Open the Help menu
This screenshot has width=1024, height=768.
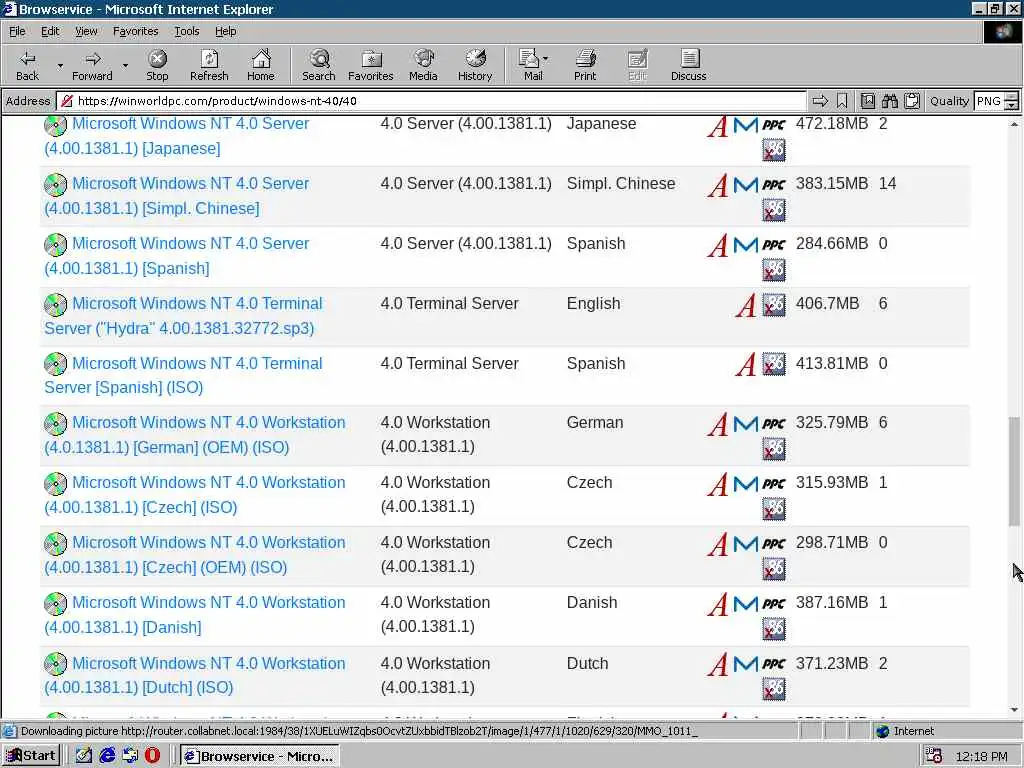click(226, 31)
